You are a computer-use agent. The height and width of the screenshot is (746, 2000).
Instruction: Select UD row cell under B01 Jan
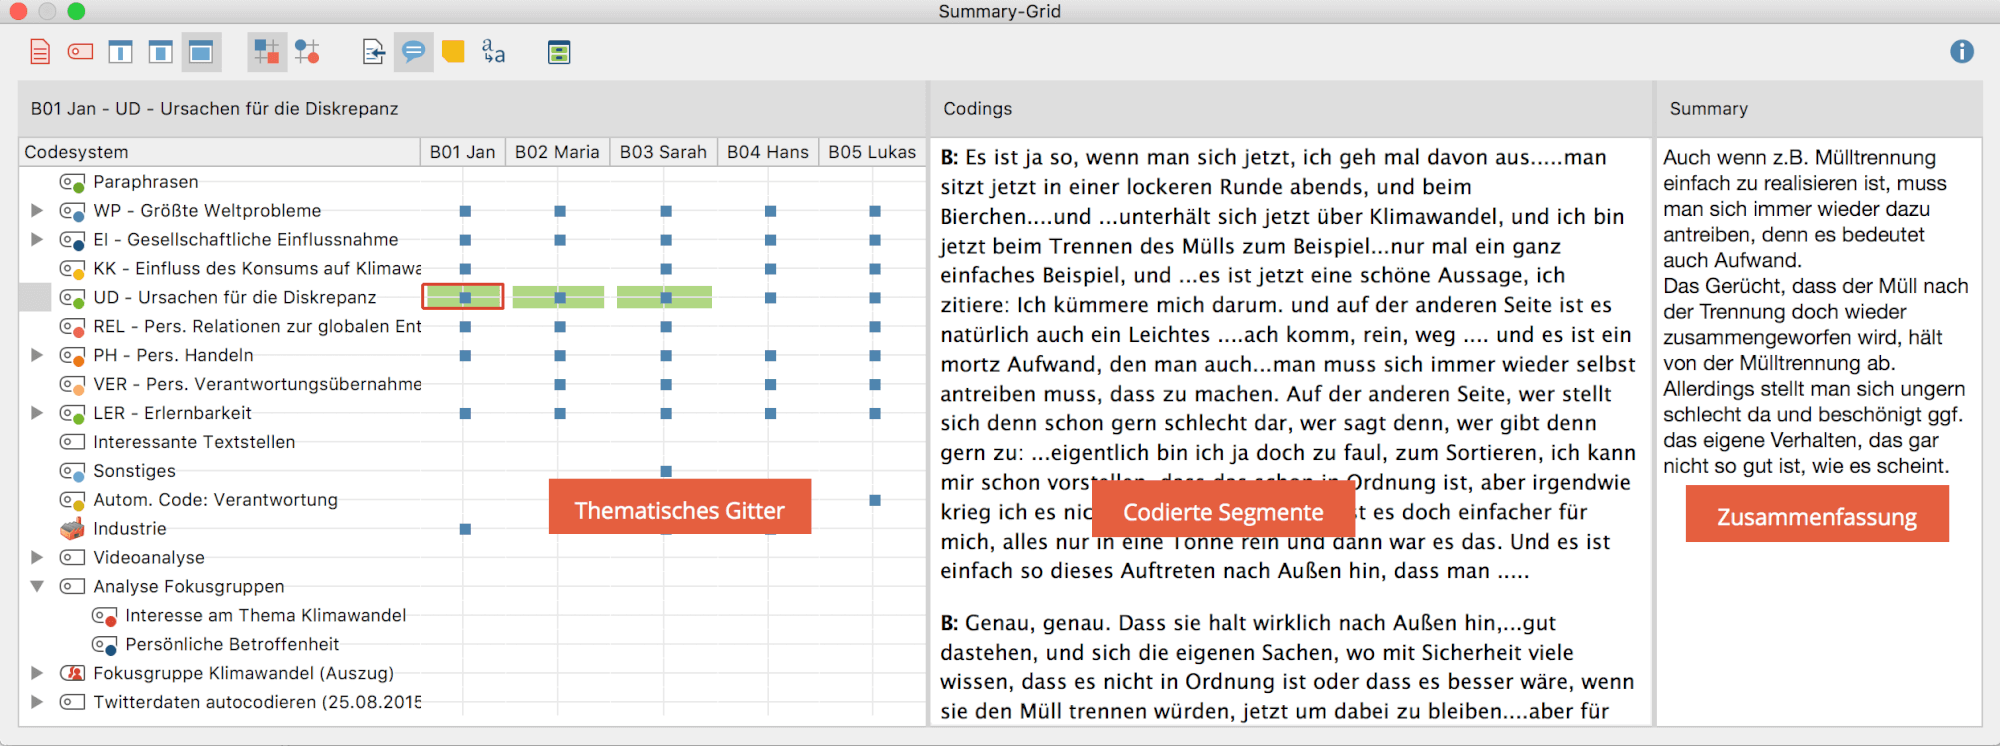[x=463, y=297]
